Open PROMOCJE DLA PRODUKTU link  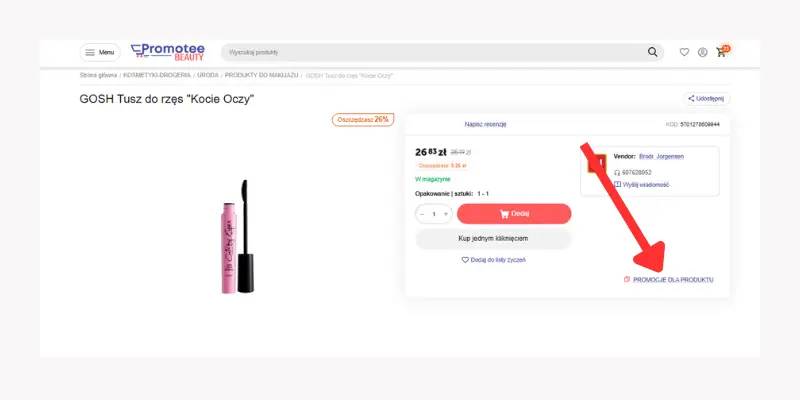672,279
